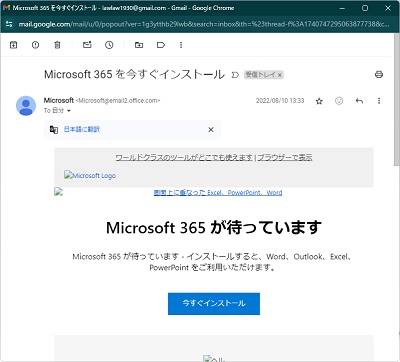Click the Microsoft Logo image placeholder
Image resolution: width=400 pixels, height=362 pixels.
[90, 175]
